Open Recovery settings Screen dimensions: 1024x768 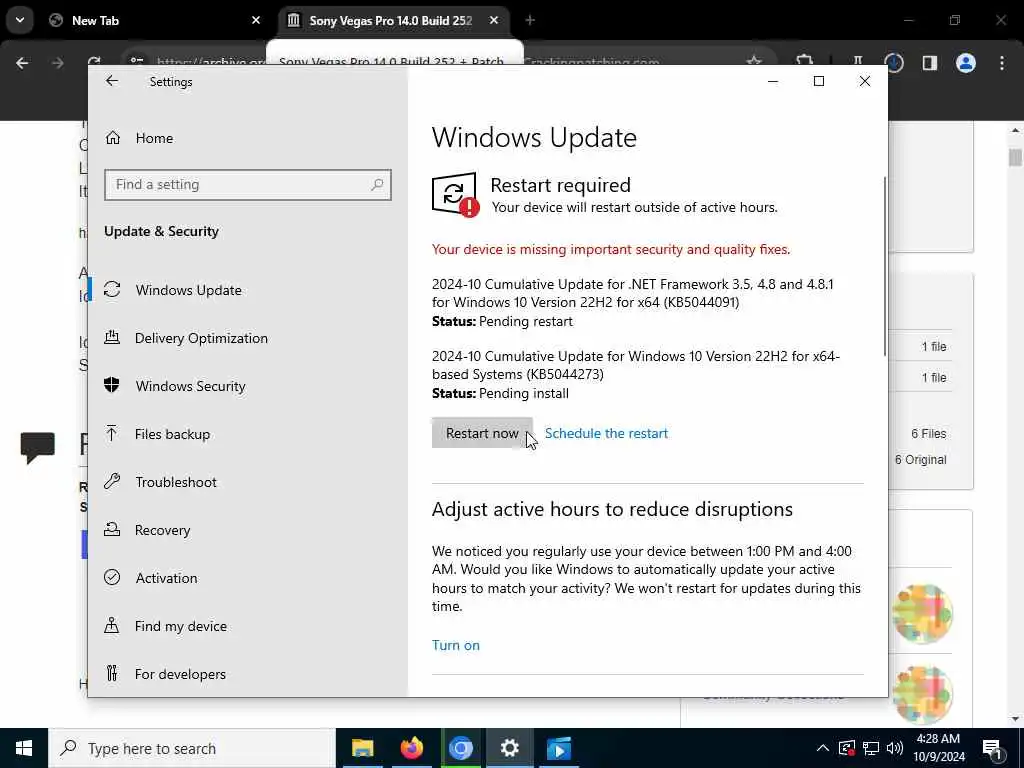coord(163,530)
